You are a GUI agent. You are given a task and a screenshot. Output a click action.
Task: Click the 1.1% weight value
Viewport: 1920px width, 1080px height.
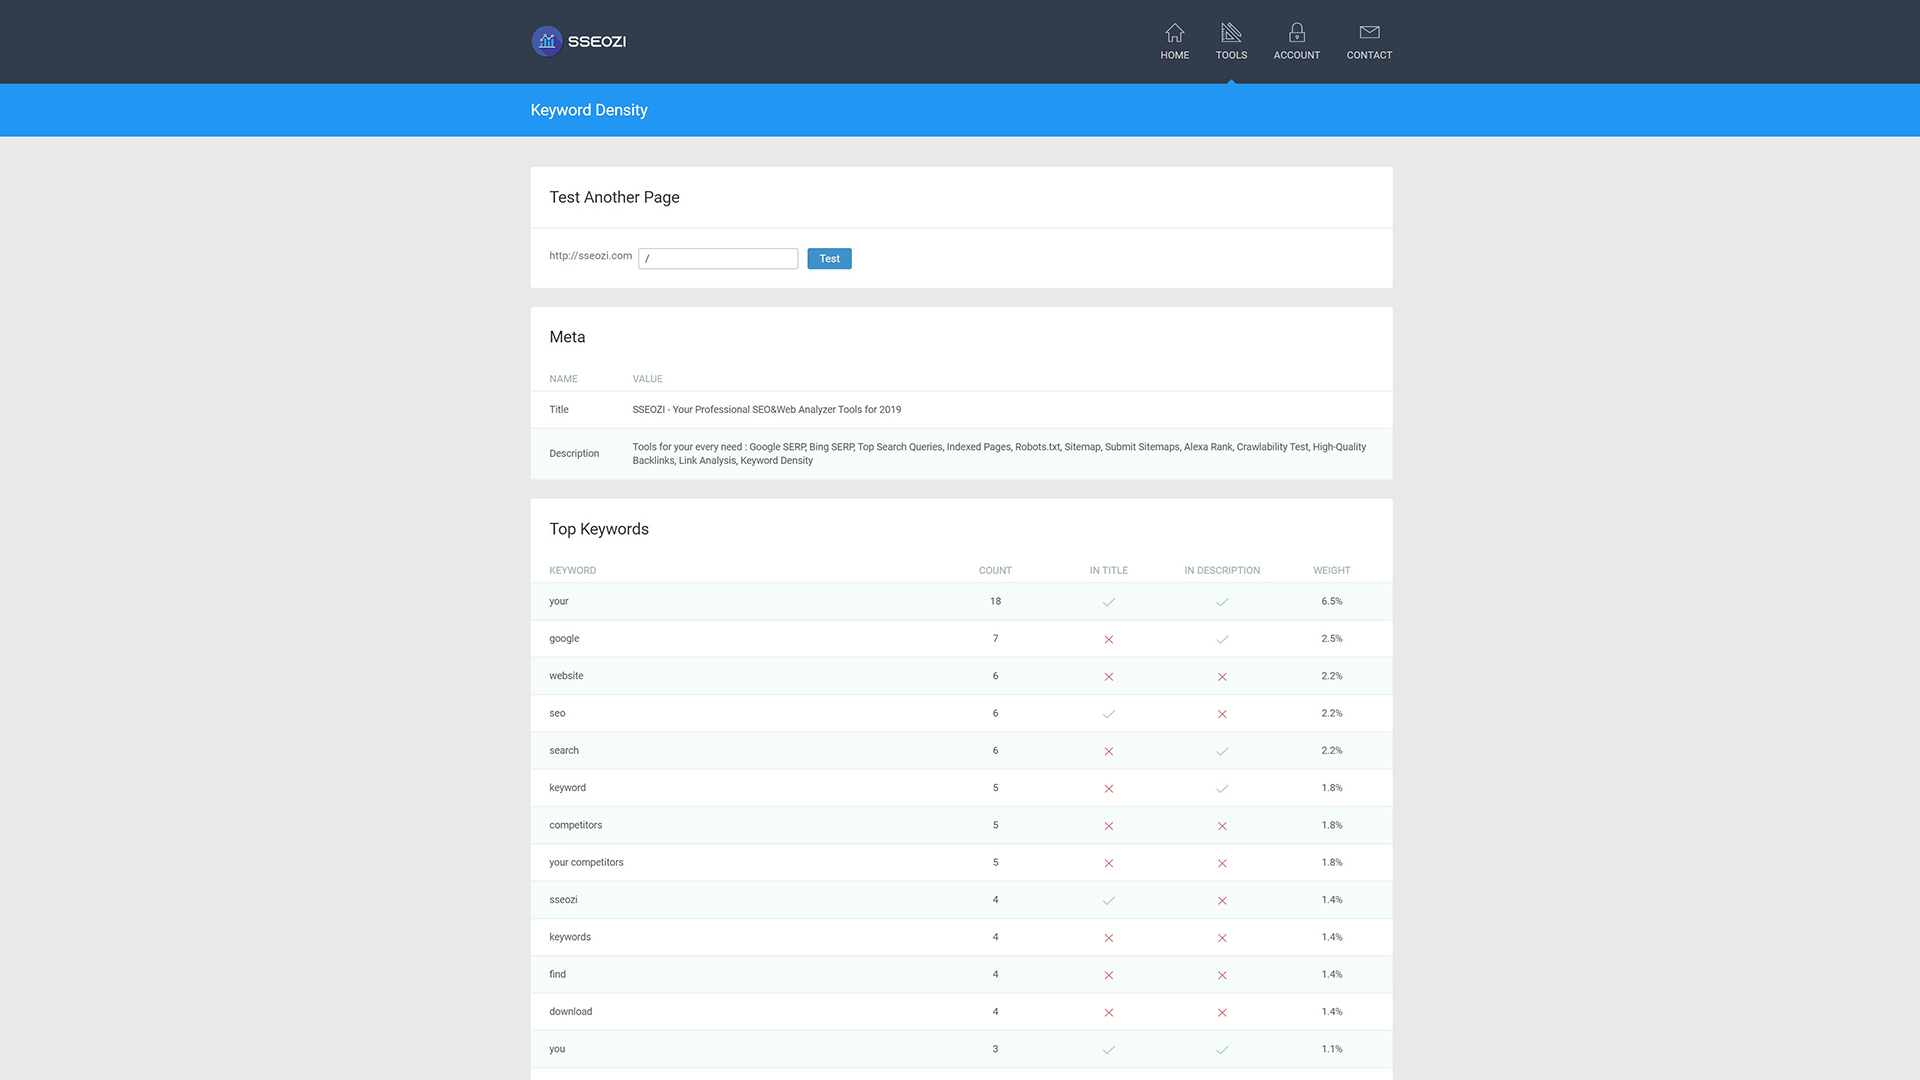coord(1331,1049)
